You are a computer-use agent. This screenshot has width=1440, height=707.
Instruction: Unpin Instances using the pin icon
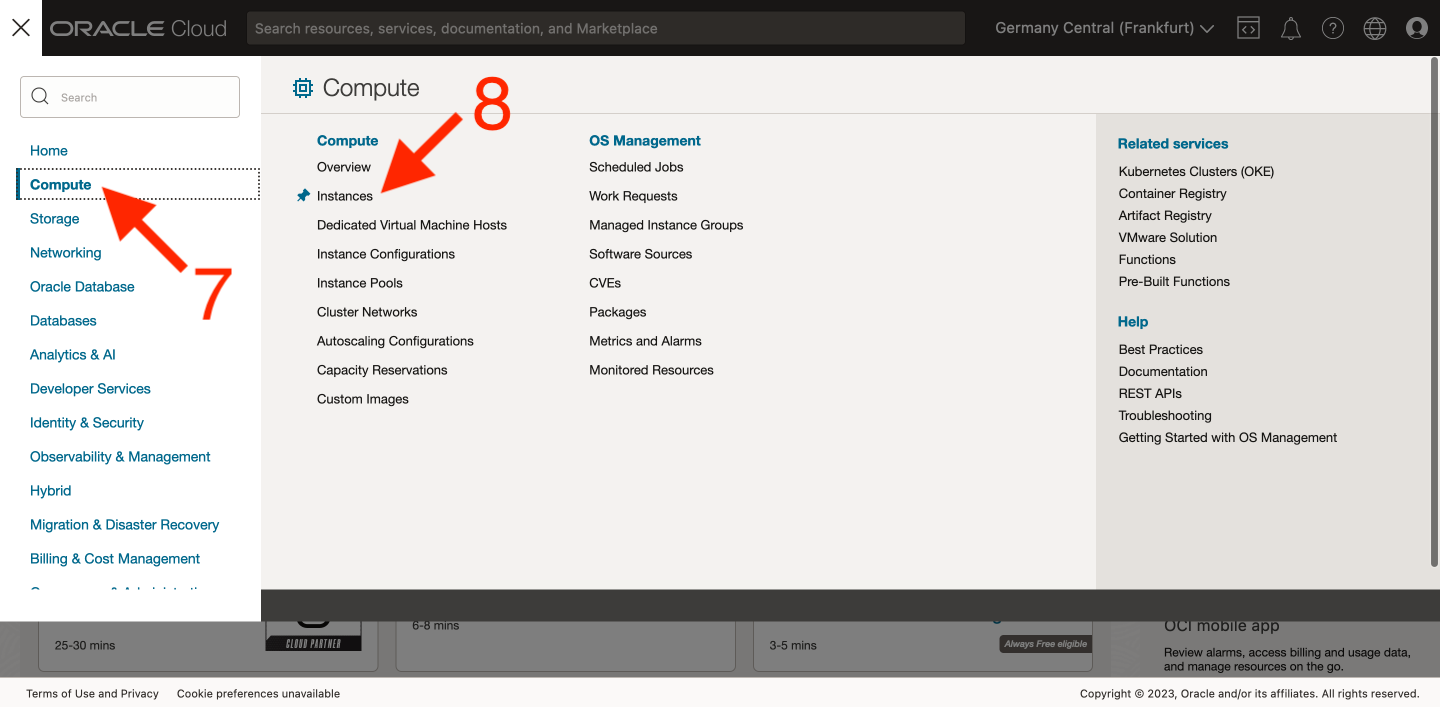click(303, 196)
